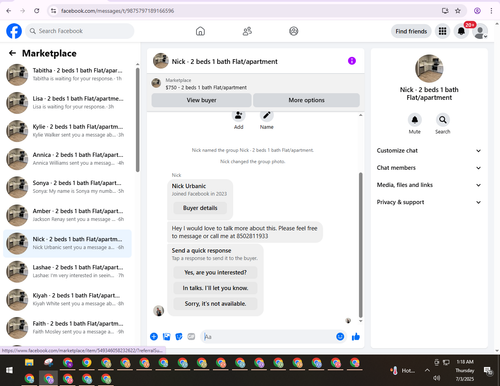Open the account profile avatar menu

480,32
